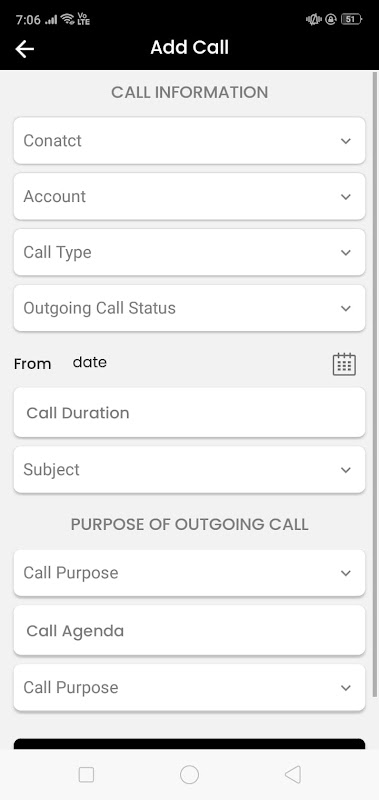The width and height of the screenshot is (379, 800).
Task: Expand the Account dropdown
Action: coord(189,196)
